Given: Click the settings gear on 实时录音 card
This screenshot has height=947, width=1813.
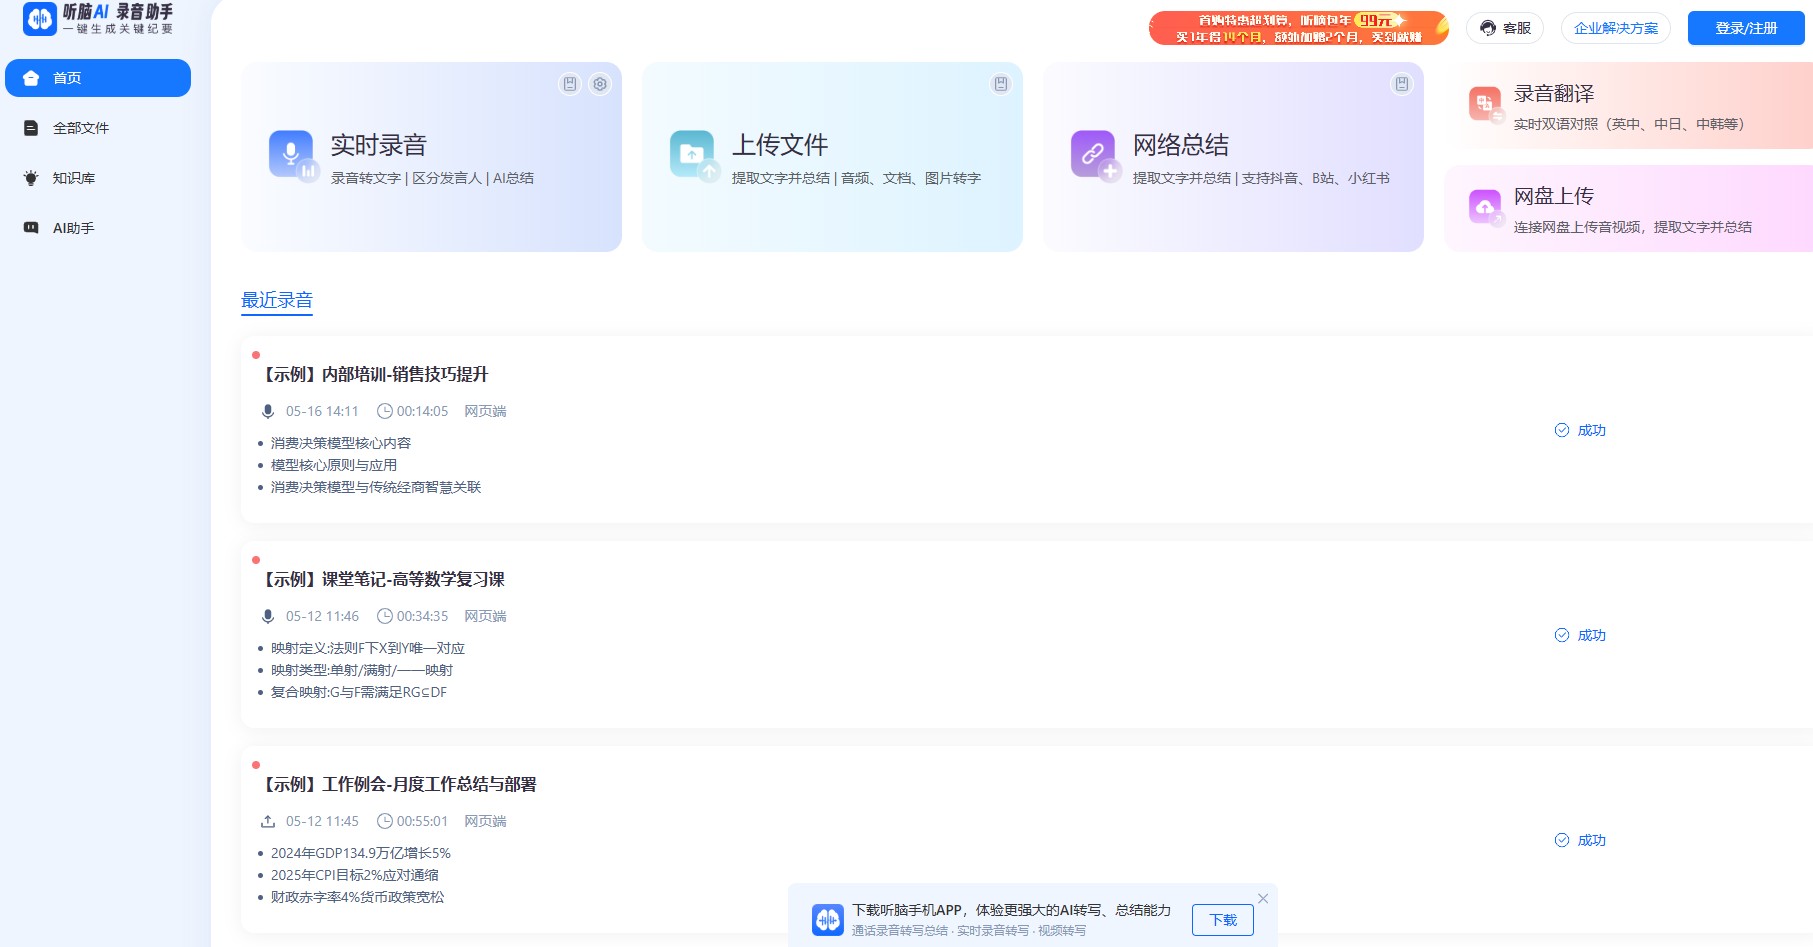Looking at the screenshot, I should 600,84.
